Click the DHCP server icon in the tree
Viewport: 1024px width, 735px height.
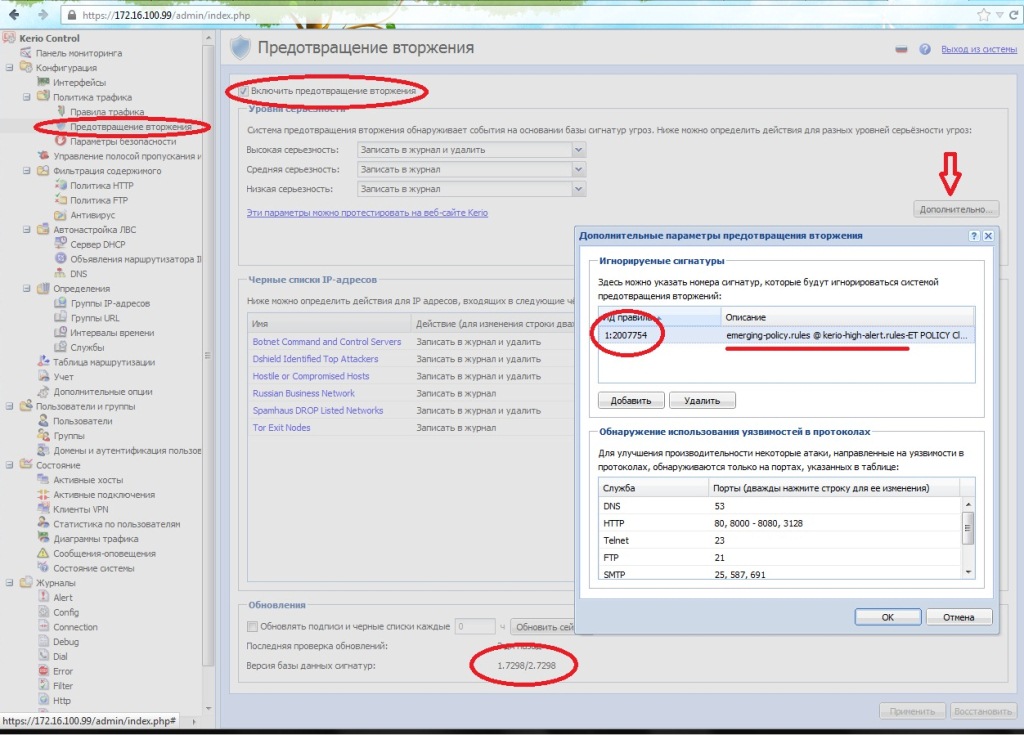[59, 244]
